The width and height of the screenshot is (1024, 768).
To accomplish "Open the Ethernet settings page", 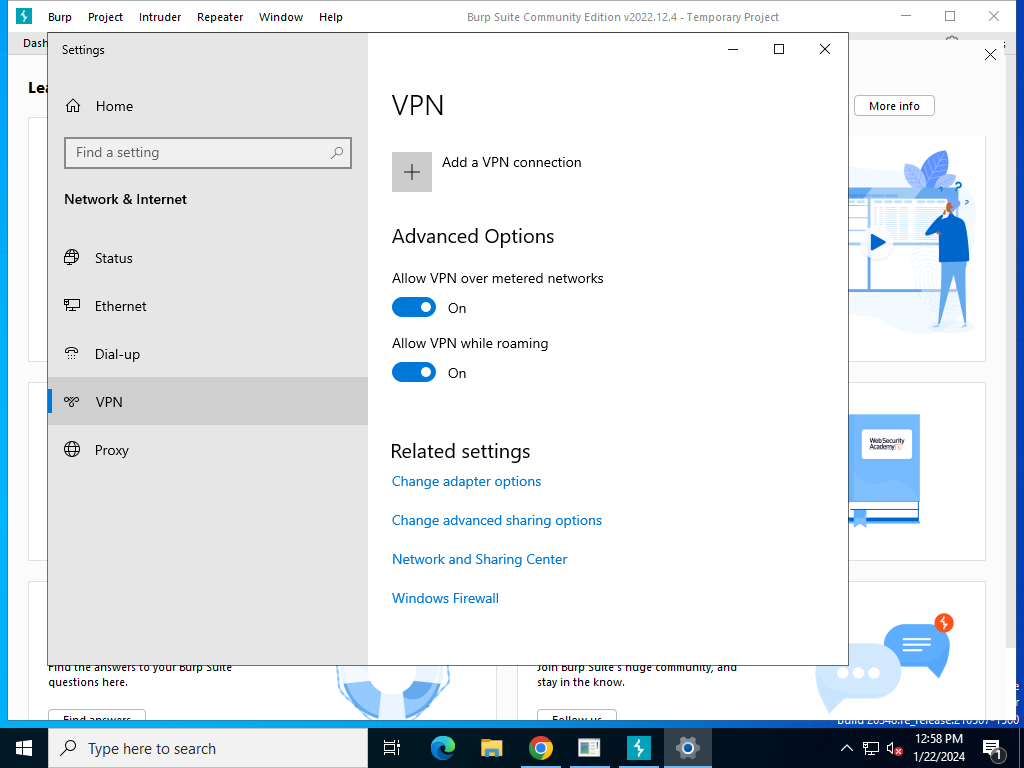I will [208, 306].
